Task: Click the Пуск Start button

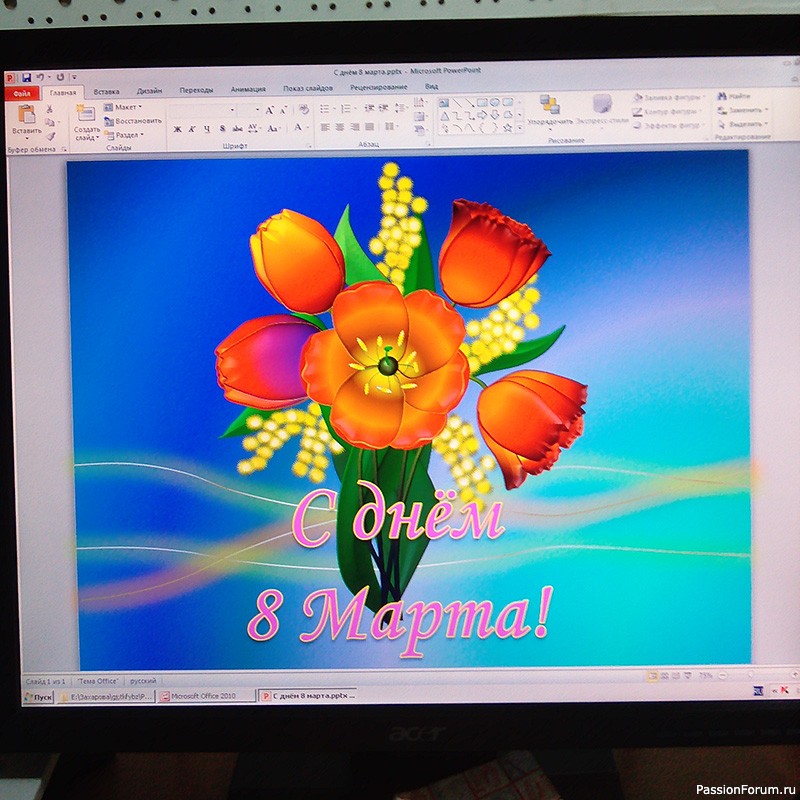Action: pyautogui.click(x=37, y=696)
